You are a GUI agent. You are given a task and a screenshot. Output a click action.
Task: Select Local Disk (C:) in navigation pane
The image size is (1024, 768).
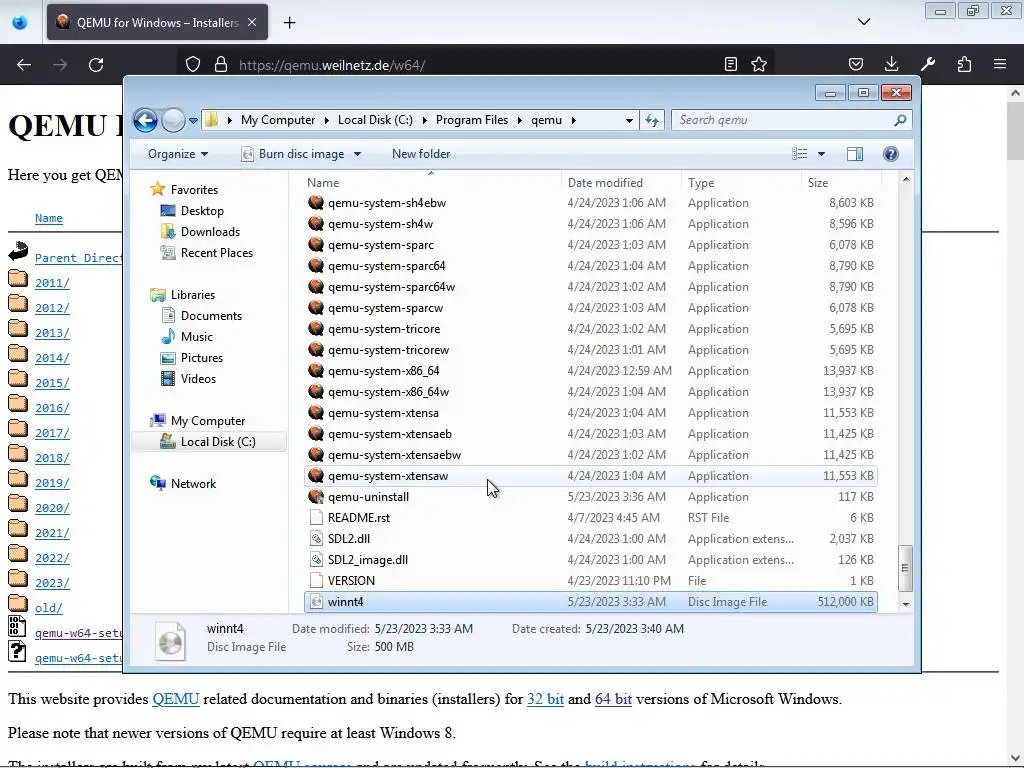(x=209, y=442)
